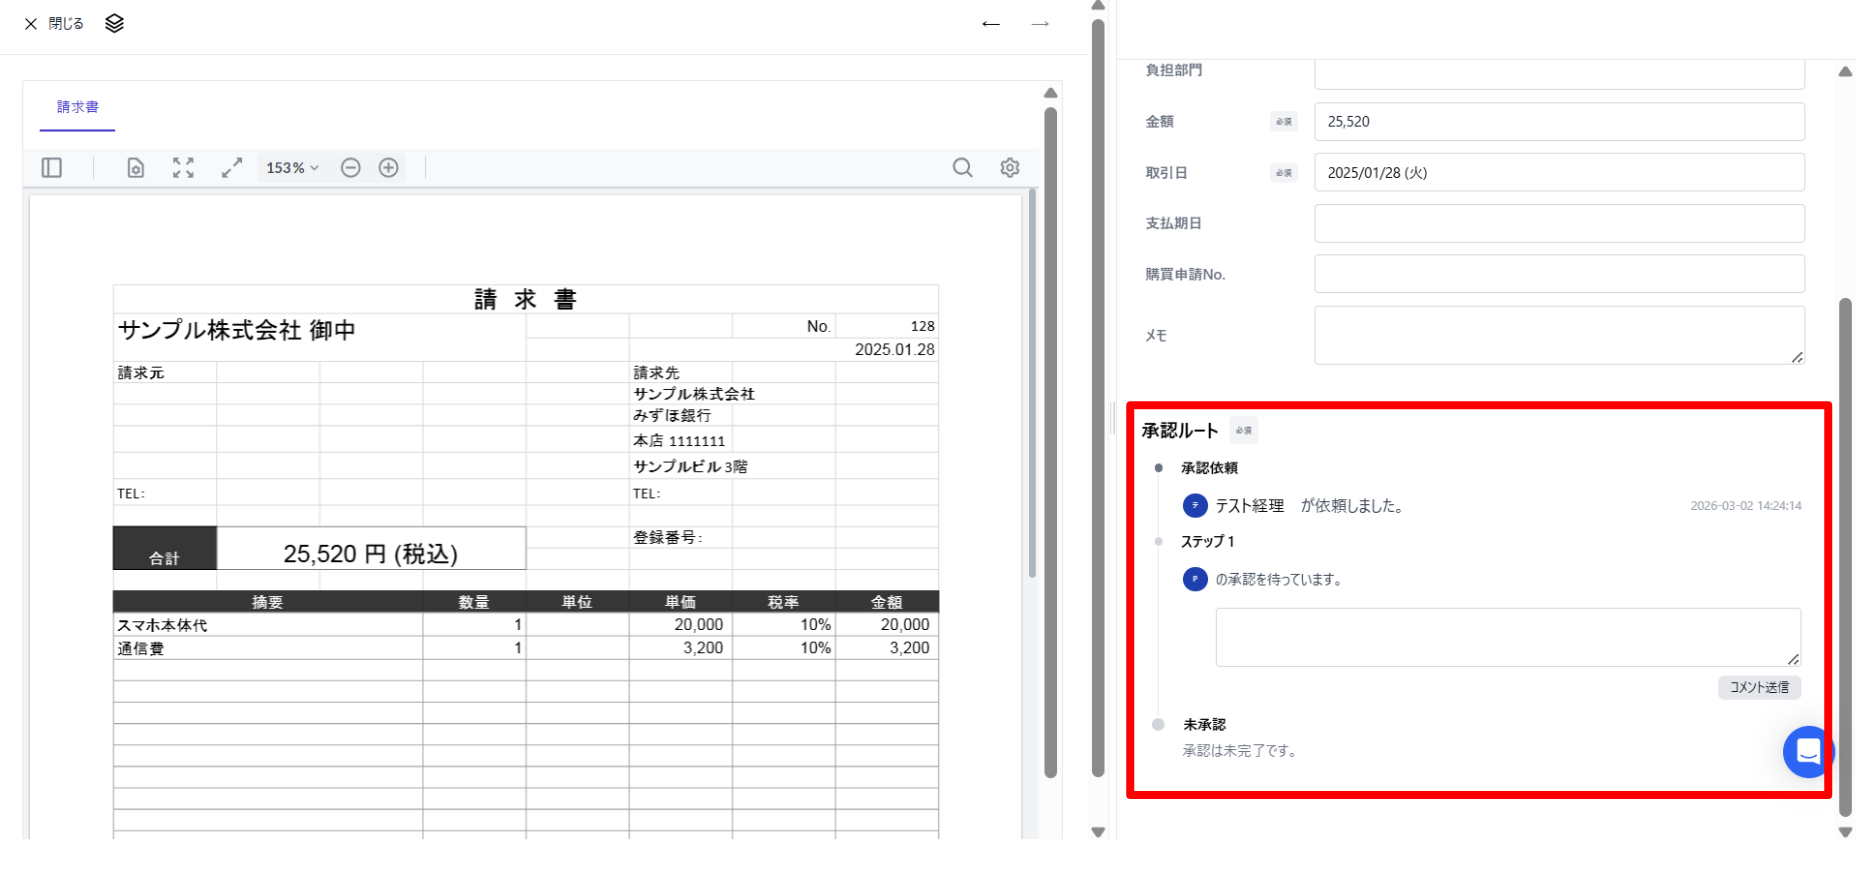Click the サンプル株式会社 御中 addressee
The width and height of the screenshot is (1870, 886).
point(237,330)
